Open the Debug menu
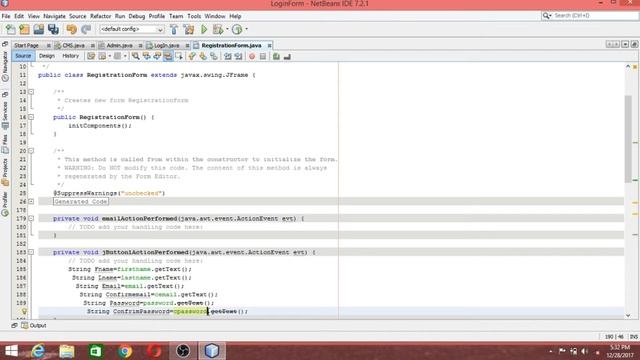The height and width of the screenshot is (360, 640). (137, 16)
